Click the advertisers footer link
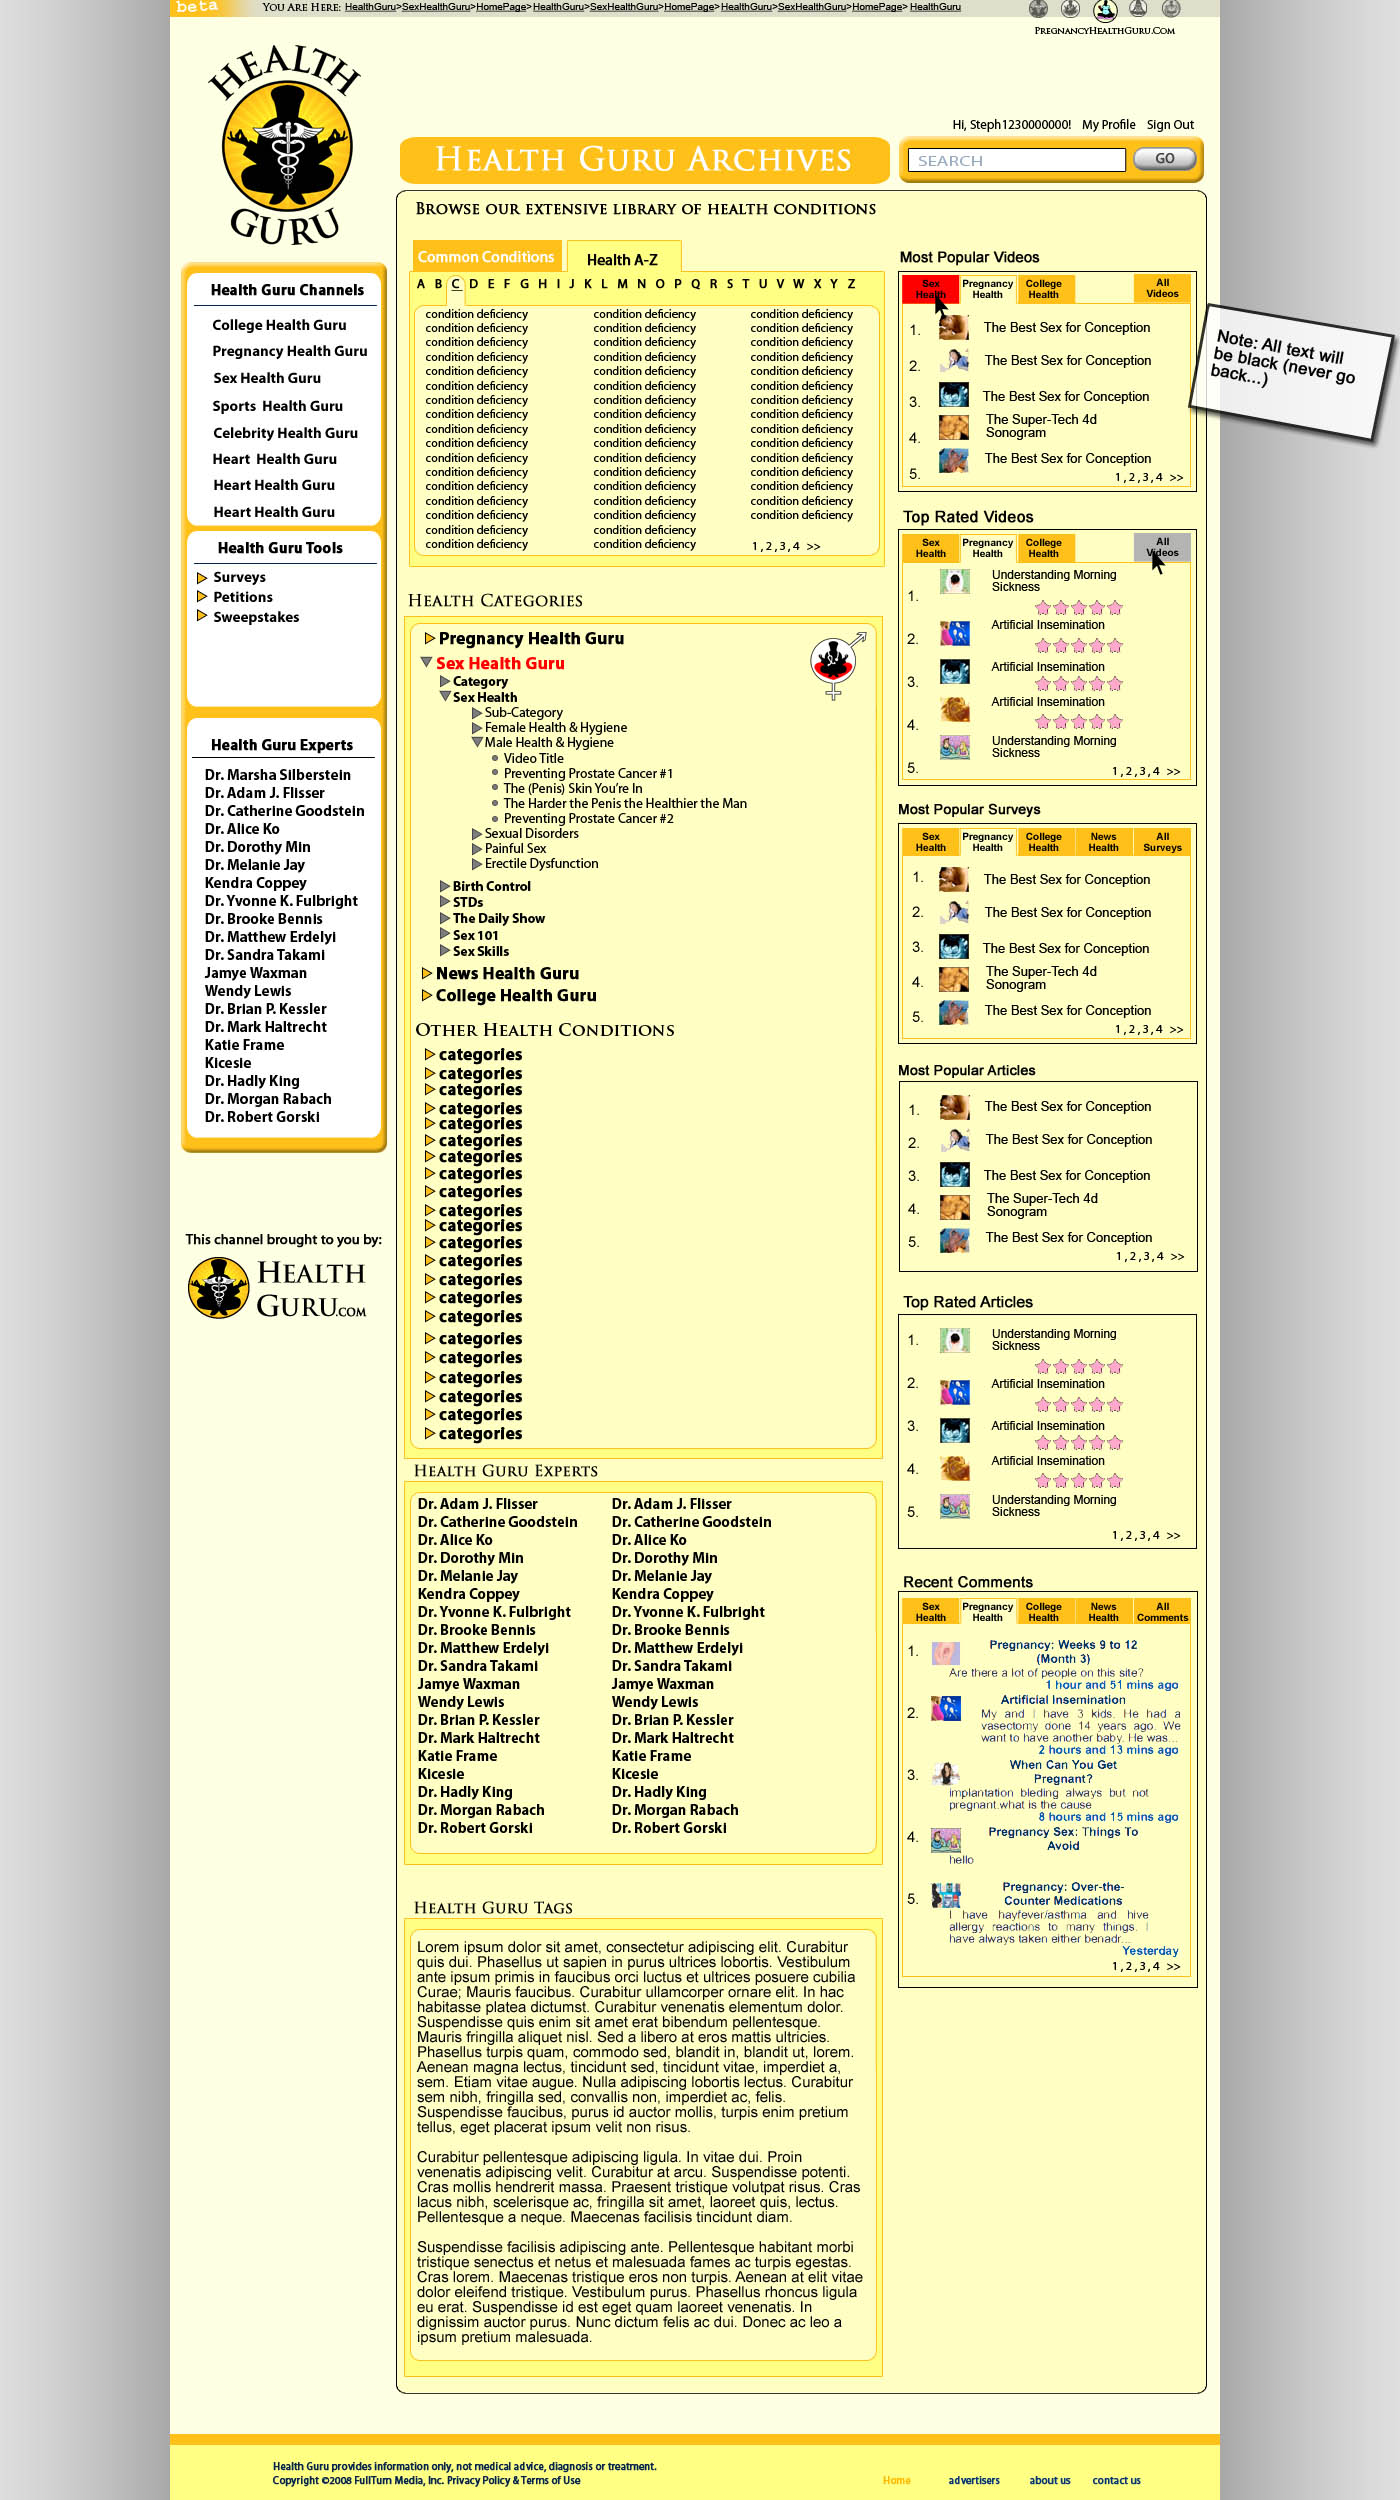 (x=974, y=2480)
